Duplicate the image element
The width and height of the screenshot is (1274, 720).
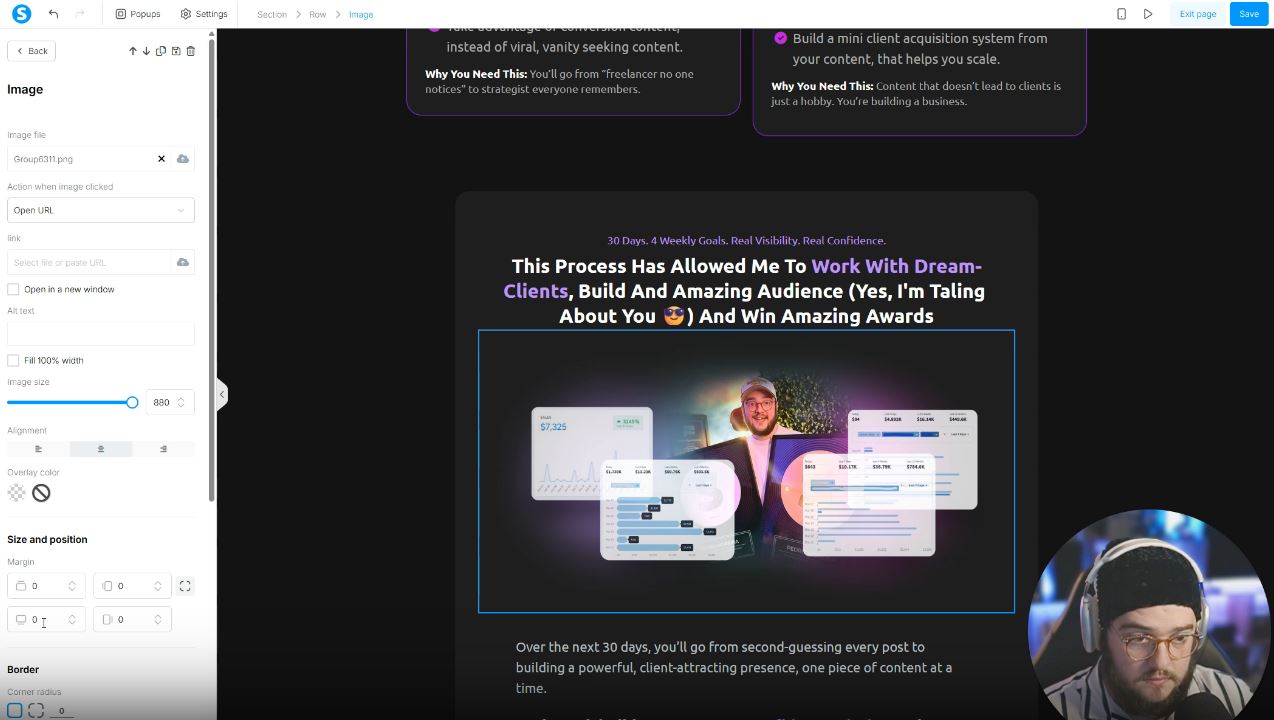tap(161, 51)
